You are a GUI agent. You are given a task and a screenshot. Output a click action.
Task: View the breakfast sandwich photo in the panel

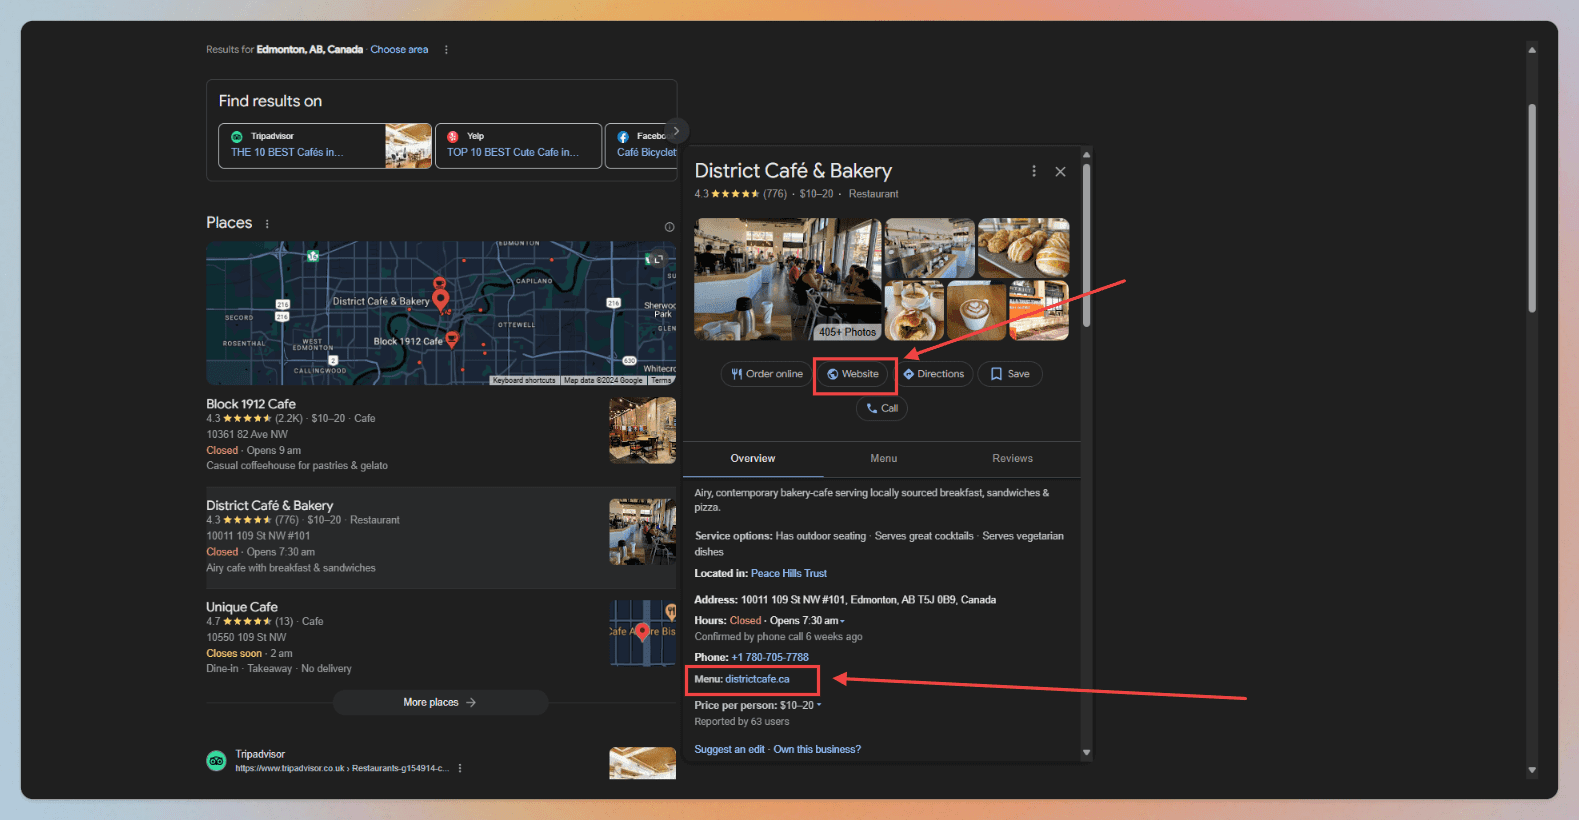click(914, 311)
